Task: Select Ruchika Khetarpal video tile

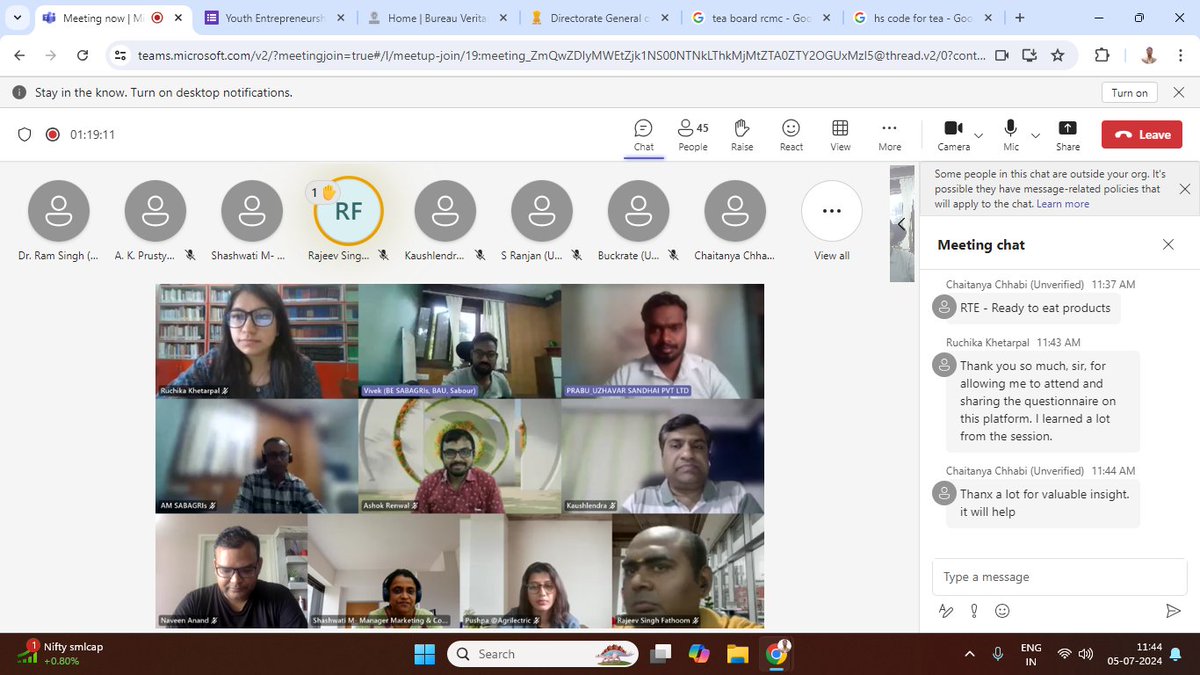Action: (x=257, y=341)
